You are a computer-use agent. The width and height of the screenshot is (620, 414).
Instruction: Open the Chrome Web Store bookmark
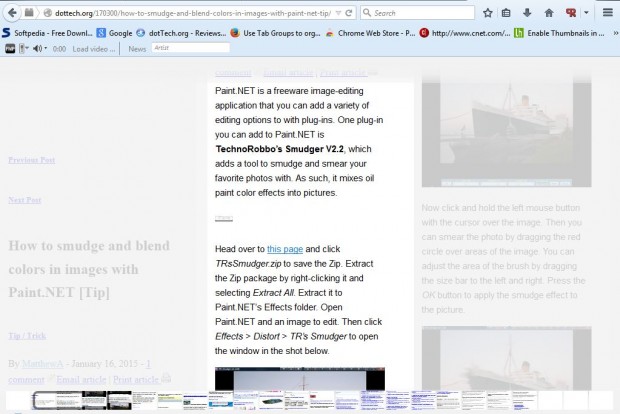[371, 32]
